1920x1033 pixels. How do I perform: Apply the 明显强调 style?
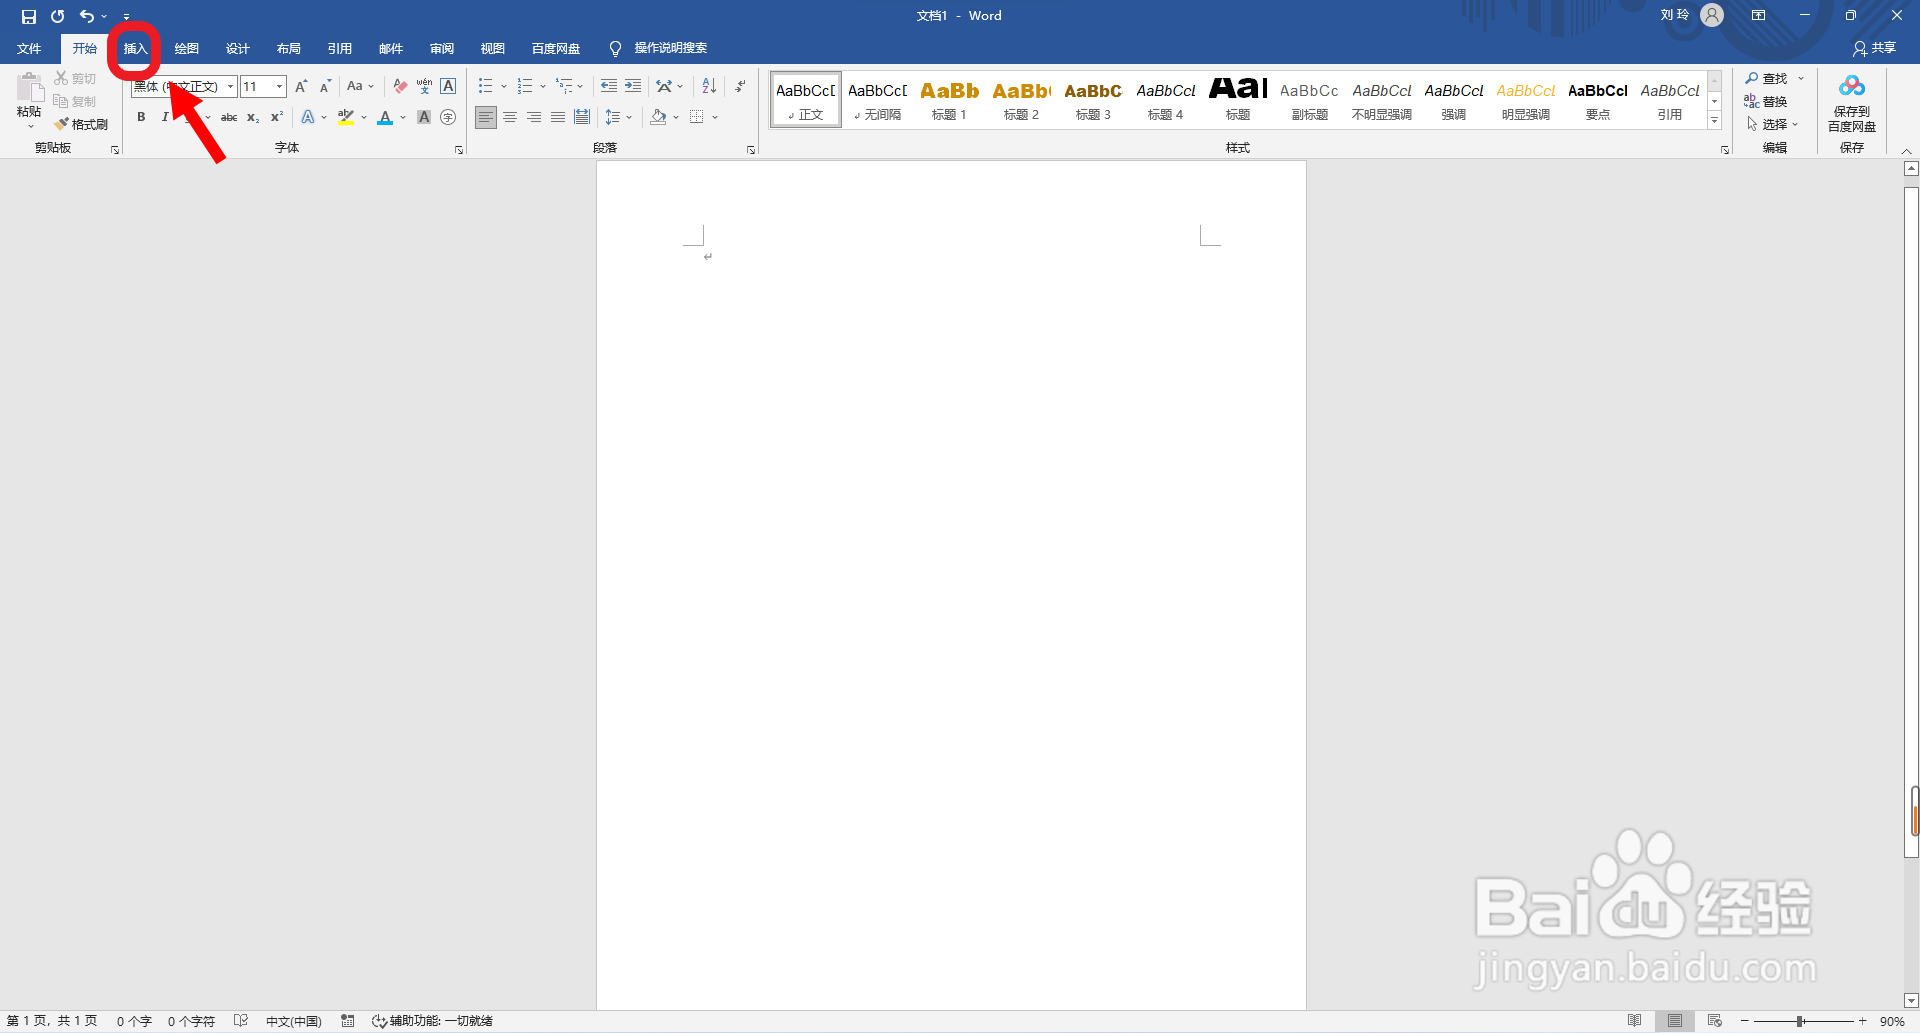coord(1525,99)
